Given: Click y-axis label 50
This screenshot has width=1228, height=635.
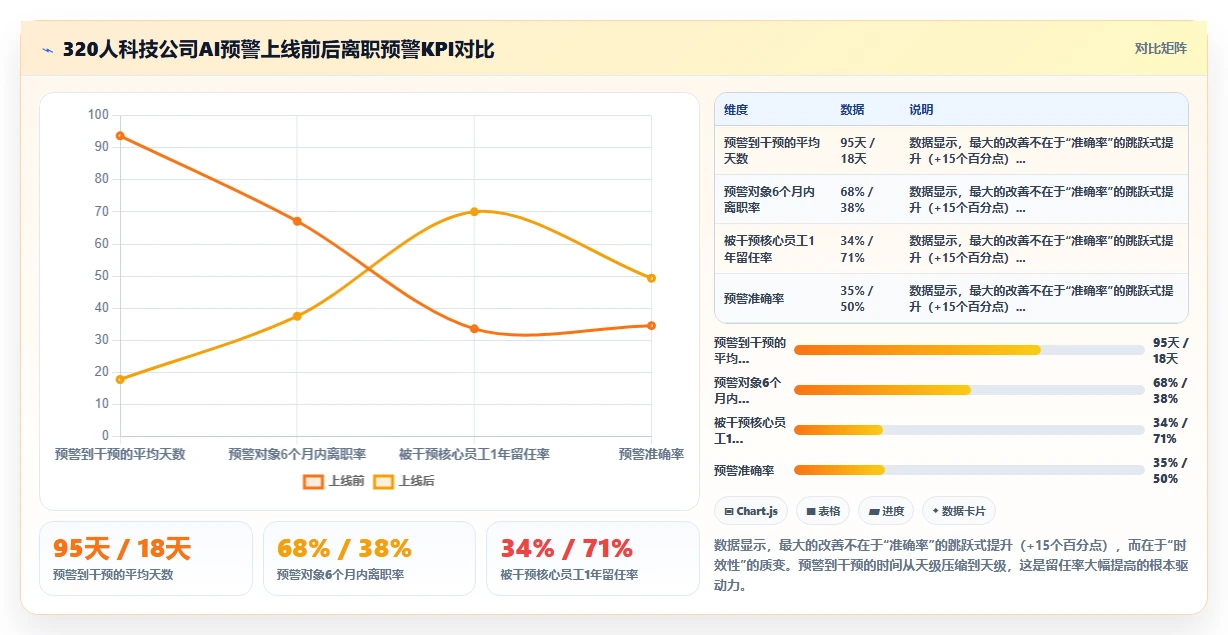Looking at the screenshot, I should click(101, 276).
